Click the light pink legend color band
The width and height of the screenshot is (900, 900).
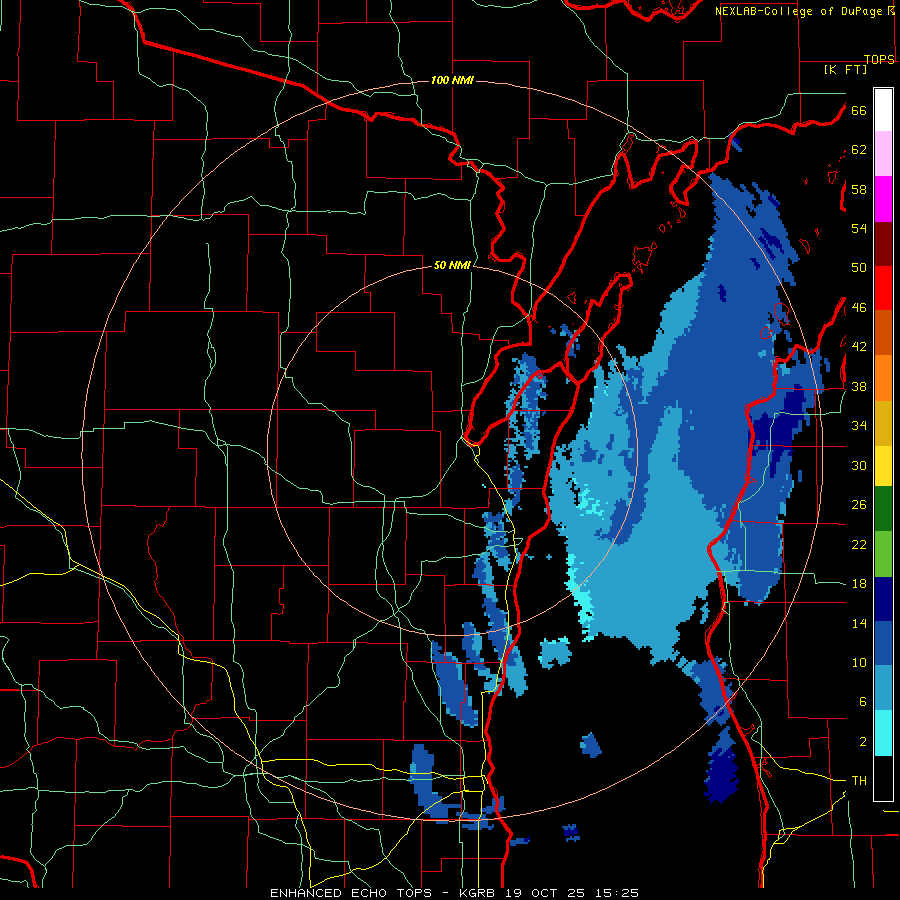883,154
